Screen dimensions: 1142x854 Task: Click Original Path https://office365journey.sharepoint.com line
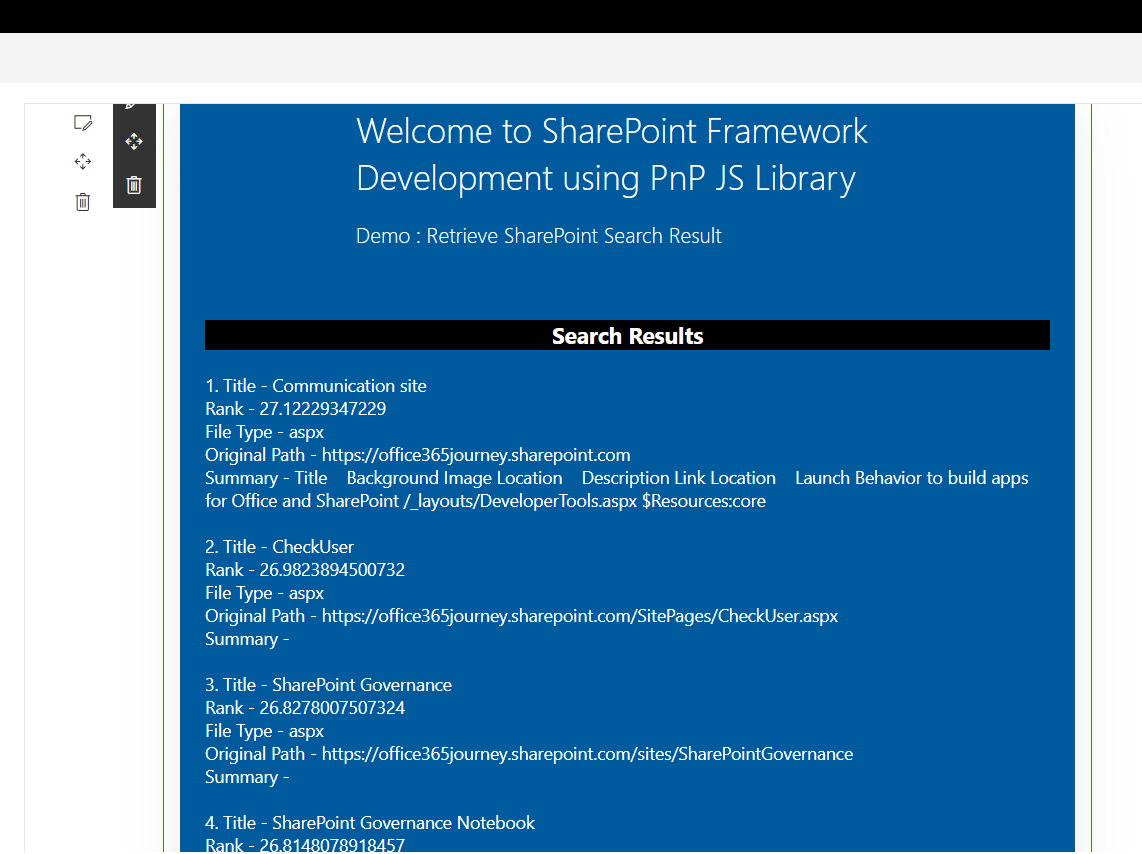[417, 455]
